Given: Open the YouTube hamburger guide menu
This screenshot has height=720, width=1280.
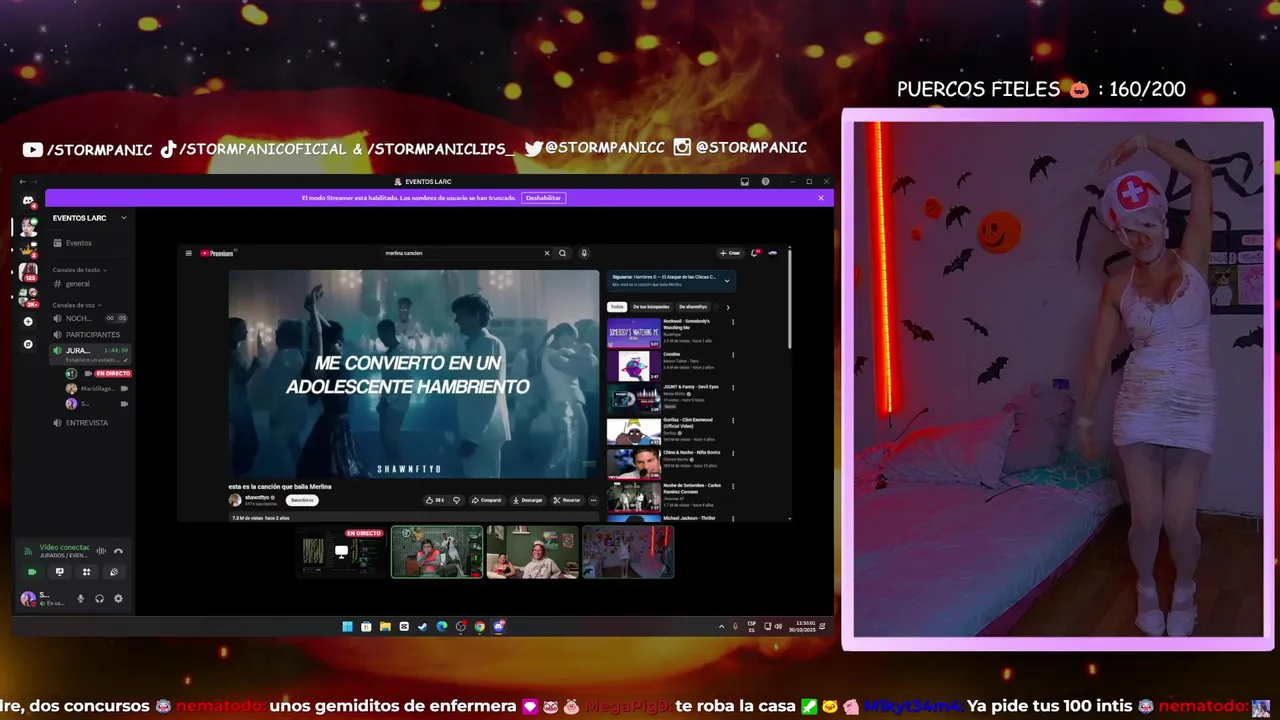Looking at the screenshot, I should (x=188, y=253).
